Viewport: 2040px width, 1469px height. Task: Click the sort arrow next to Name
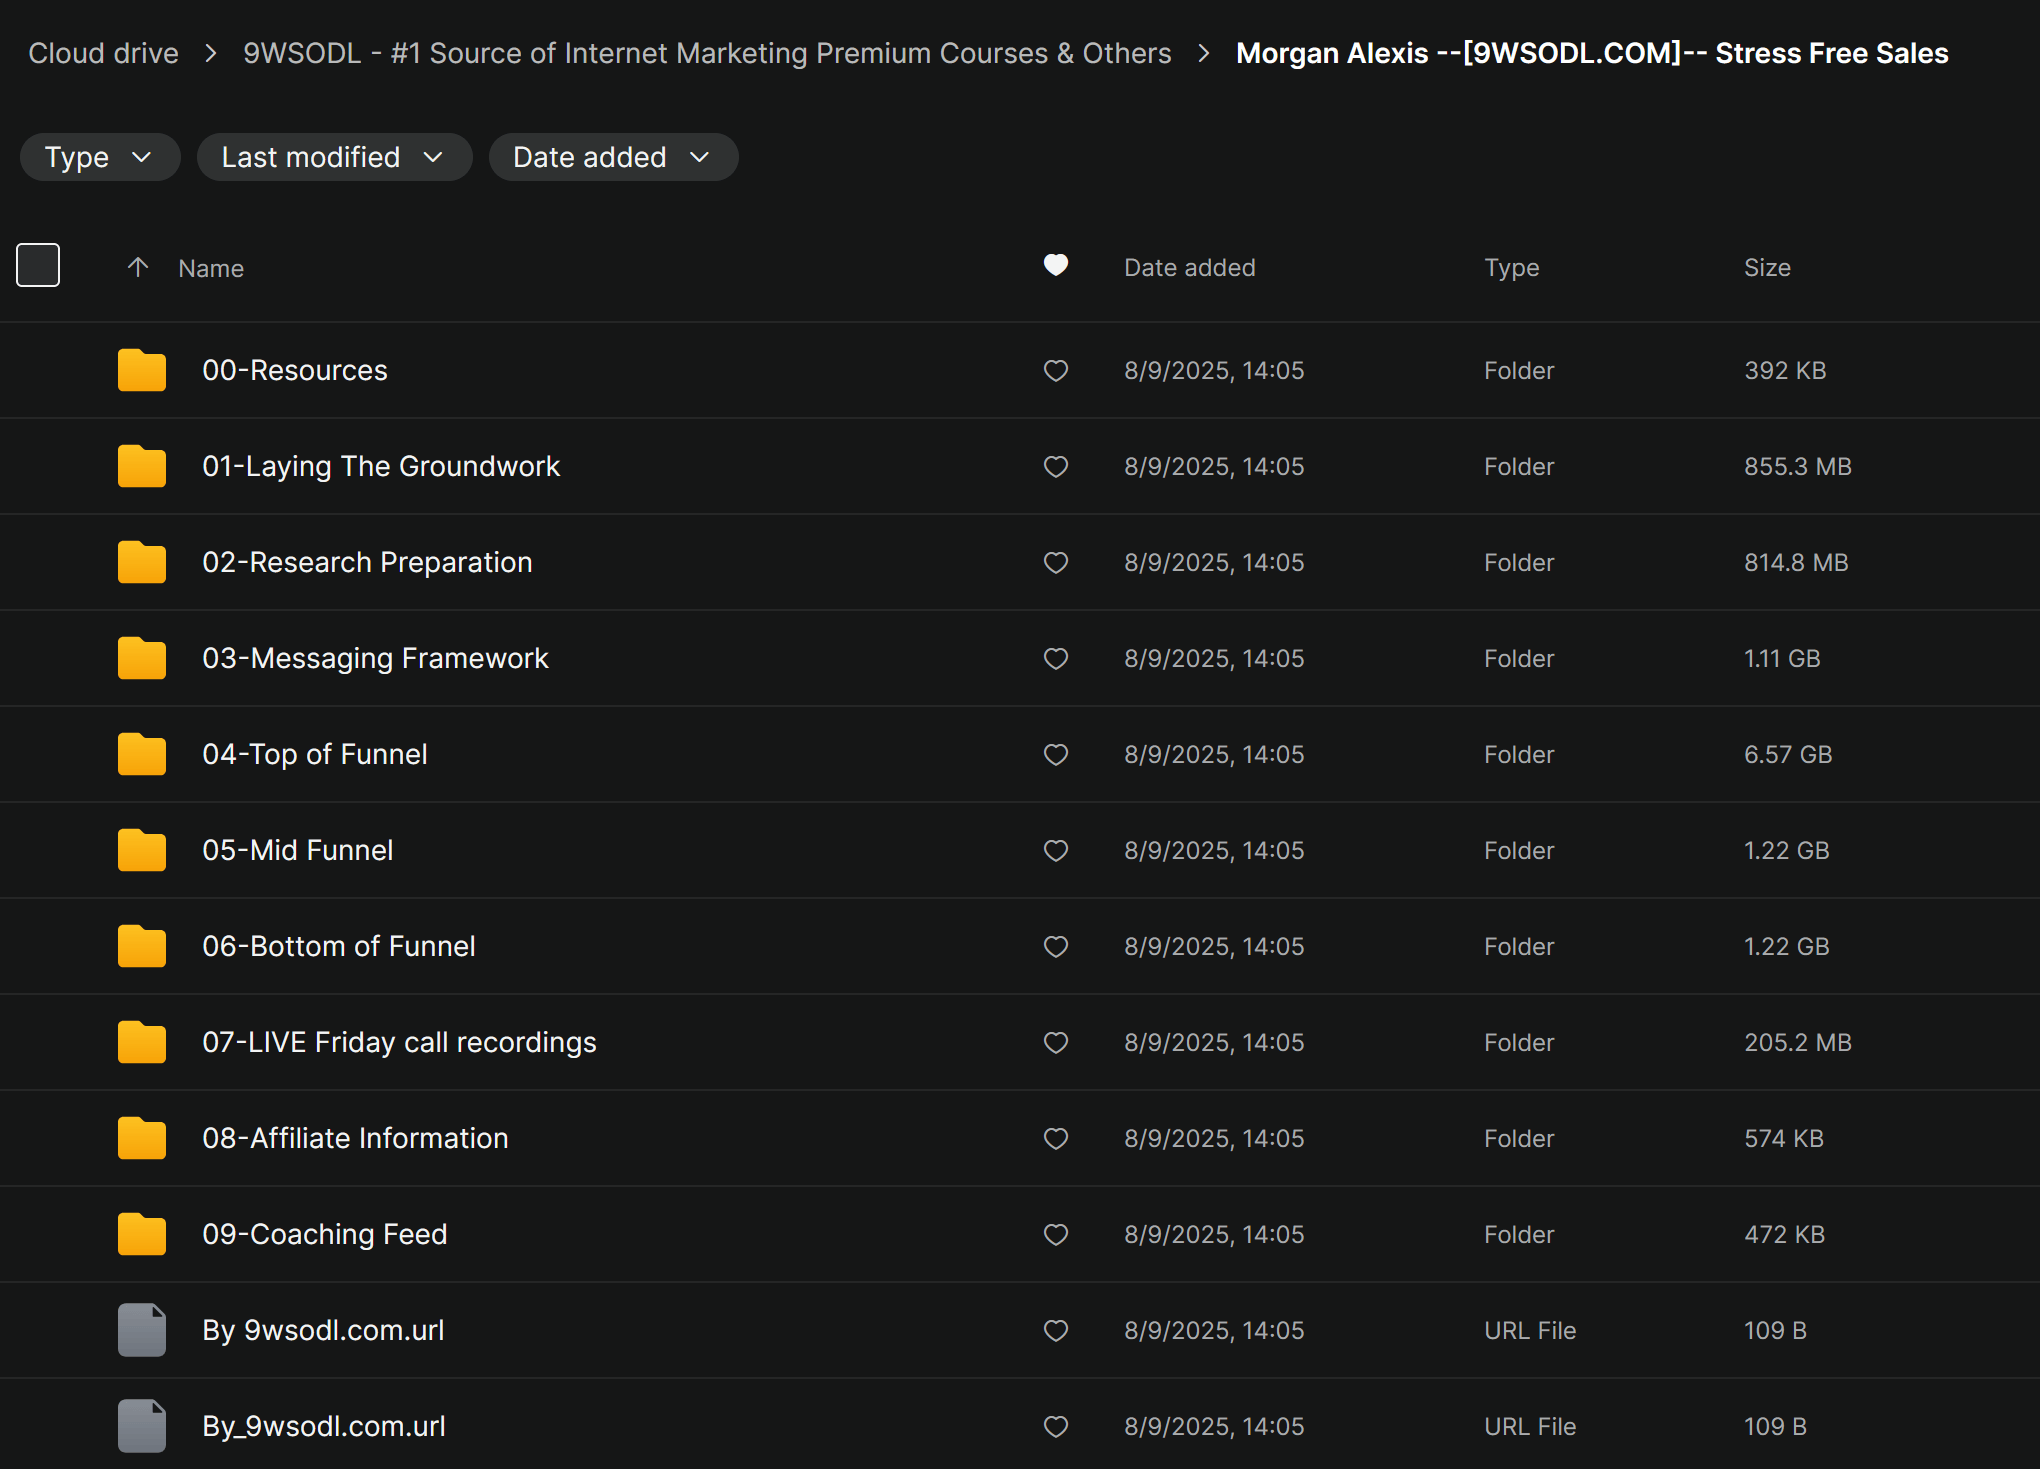click(x=138, y=267)
